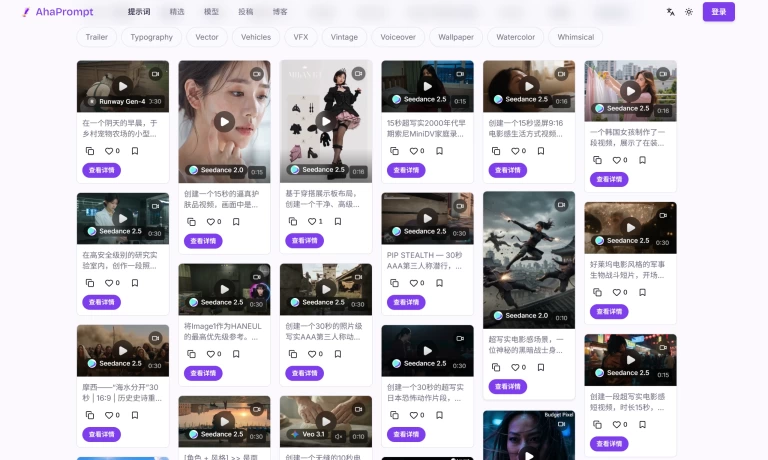
Task: Play the MiniDV home video card
Action: click(x=427, y=86)
